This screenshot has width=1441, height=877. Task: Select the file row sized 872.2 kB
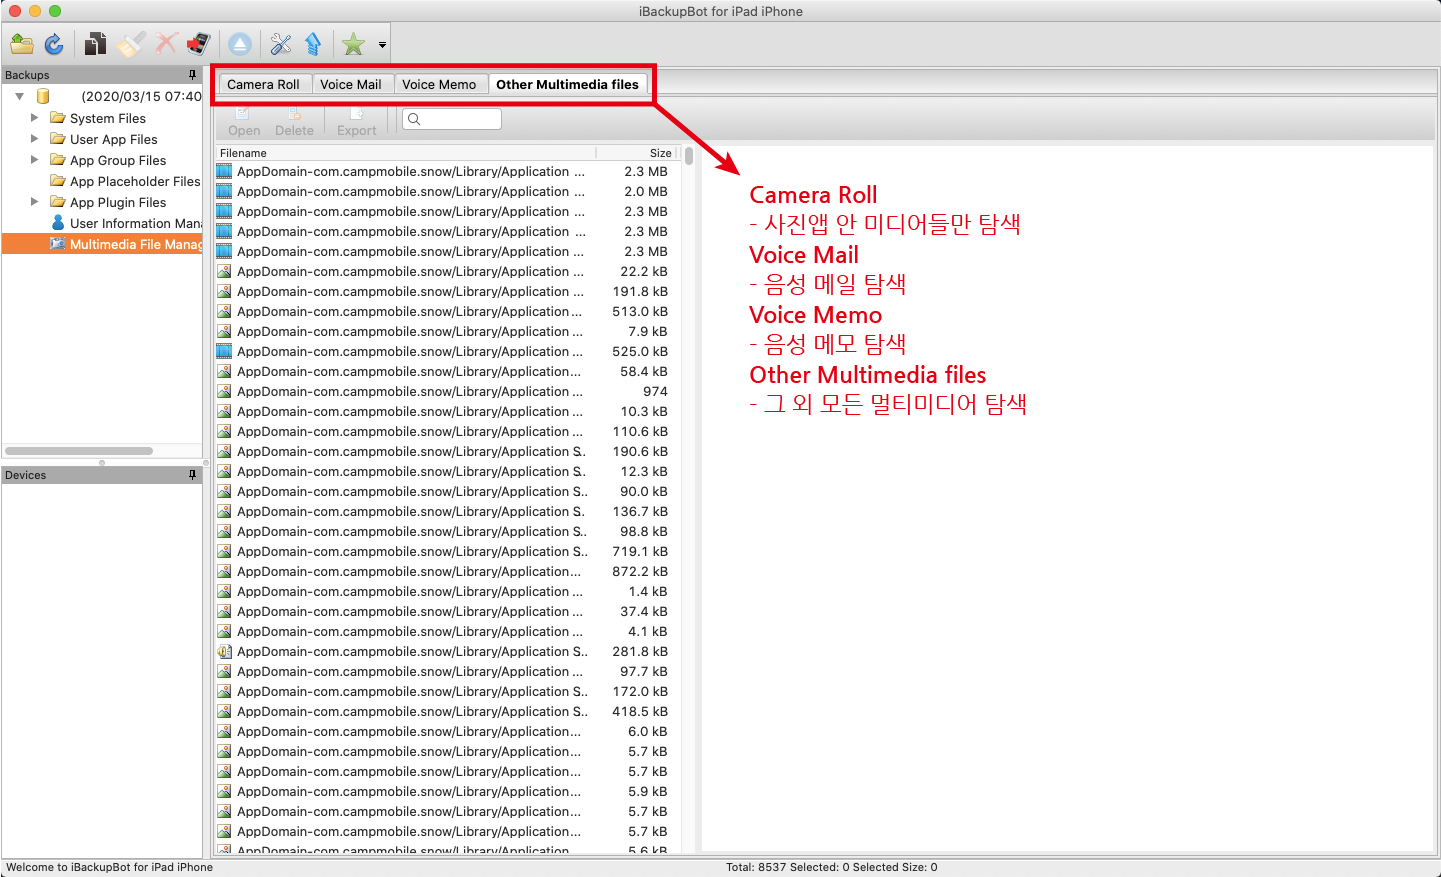pos(447,571)
